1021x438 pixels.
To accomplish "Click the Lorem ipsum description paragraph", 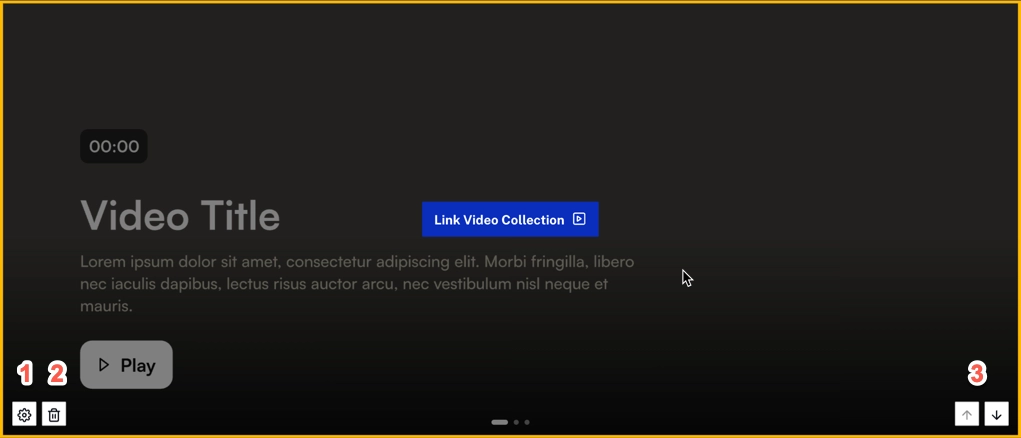I will pos(357,284).
